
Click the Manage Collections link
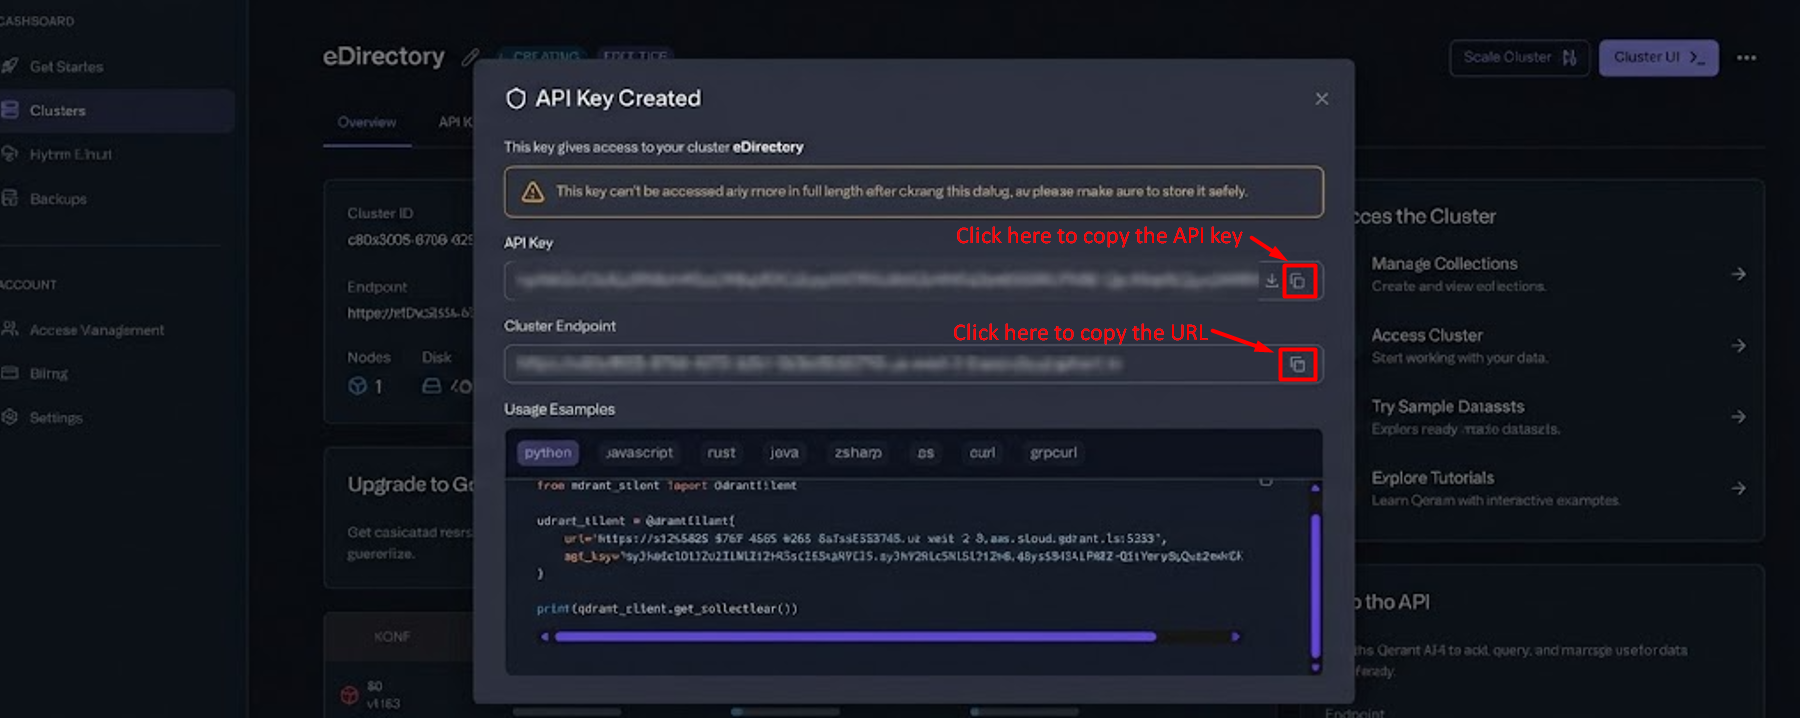[1444, 264]
